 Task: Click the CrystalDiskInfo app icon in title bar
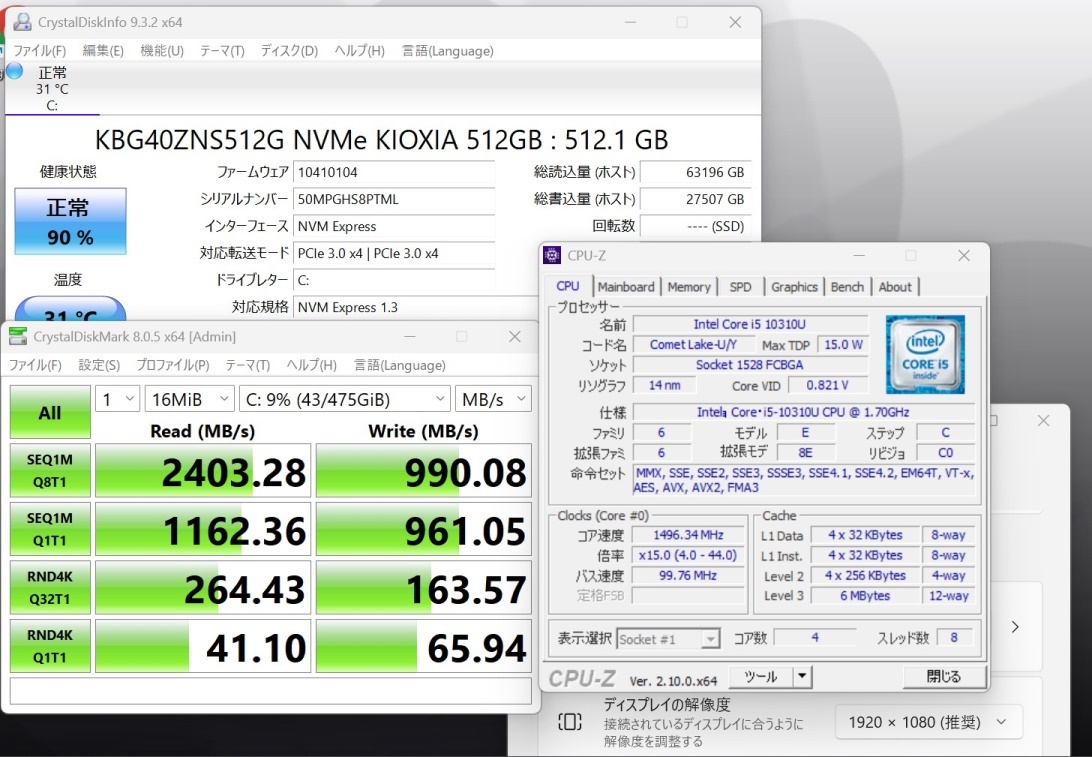click(23, 22)
